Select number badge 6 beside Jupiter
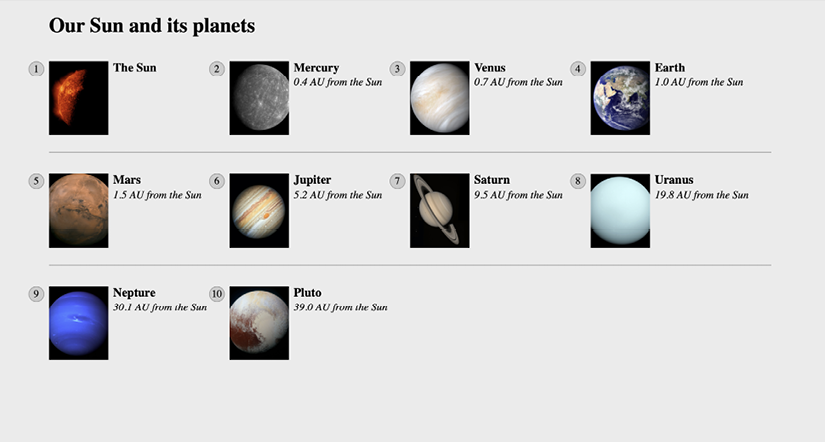Screen dimensions: 825x442 coord(217,181)
